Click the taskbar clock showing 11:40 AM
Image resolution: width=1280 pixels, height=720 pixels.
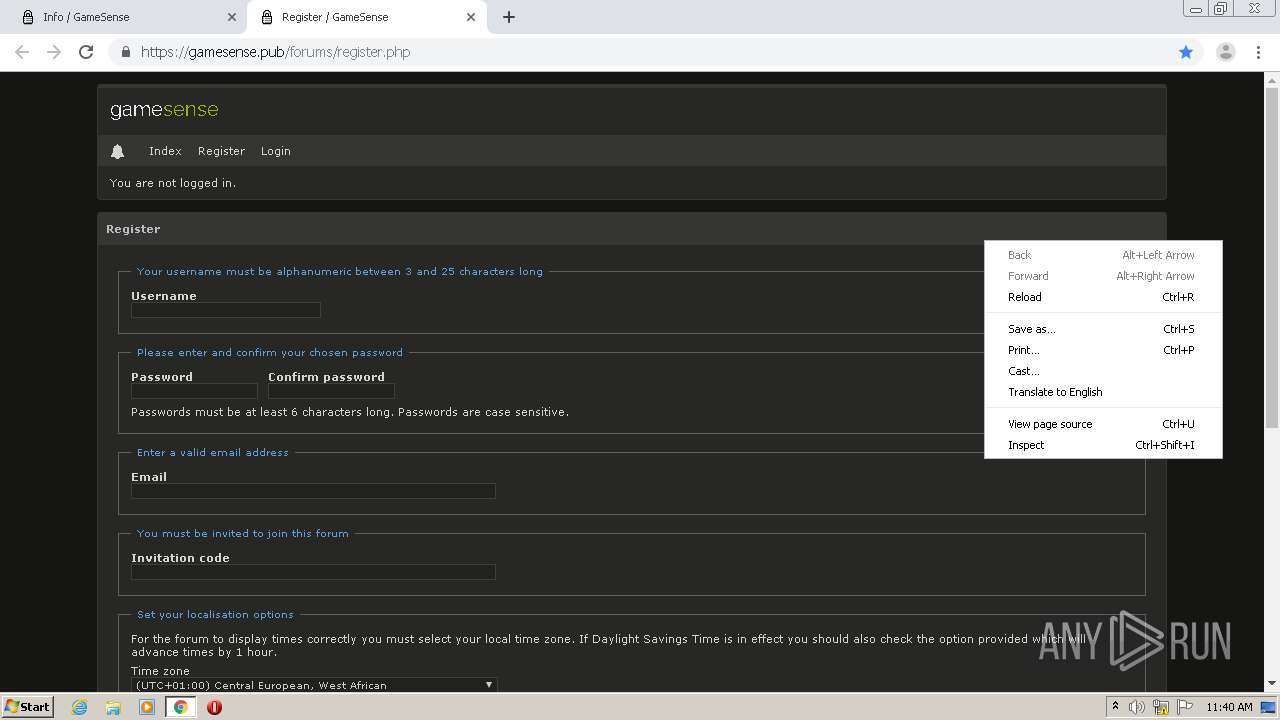1229,707
